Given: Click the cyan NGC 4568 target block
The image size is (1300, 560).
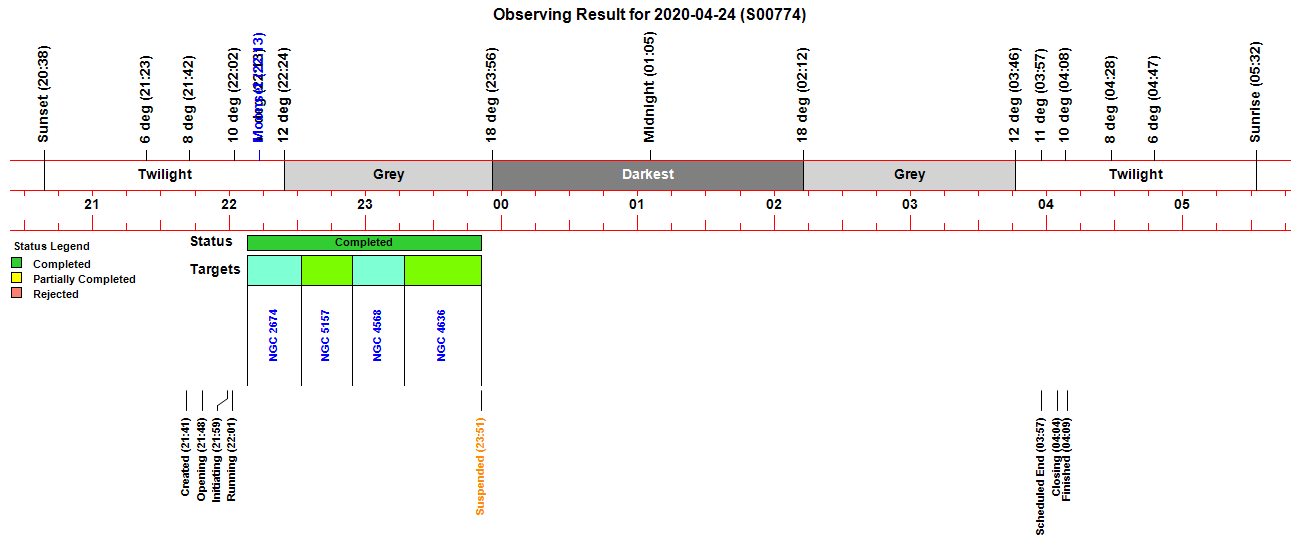Looking at the screenshot, I should 378,271.
